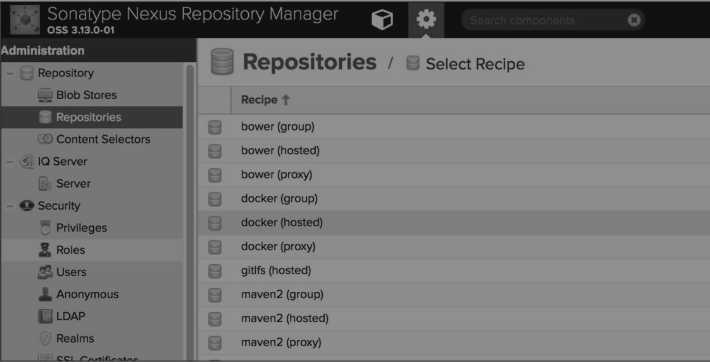Screen dimensions: 710x362
Task: Collapse the Security tree node
Action: [x=10, y=206]
